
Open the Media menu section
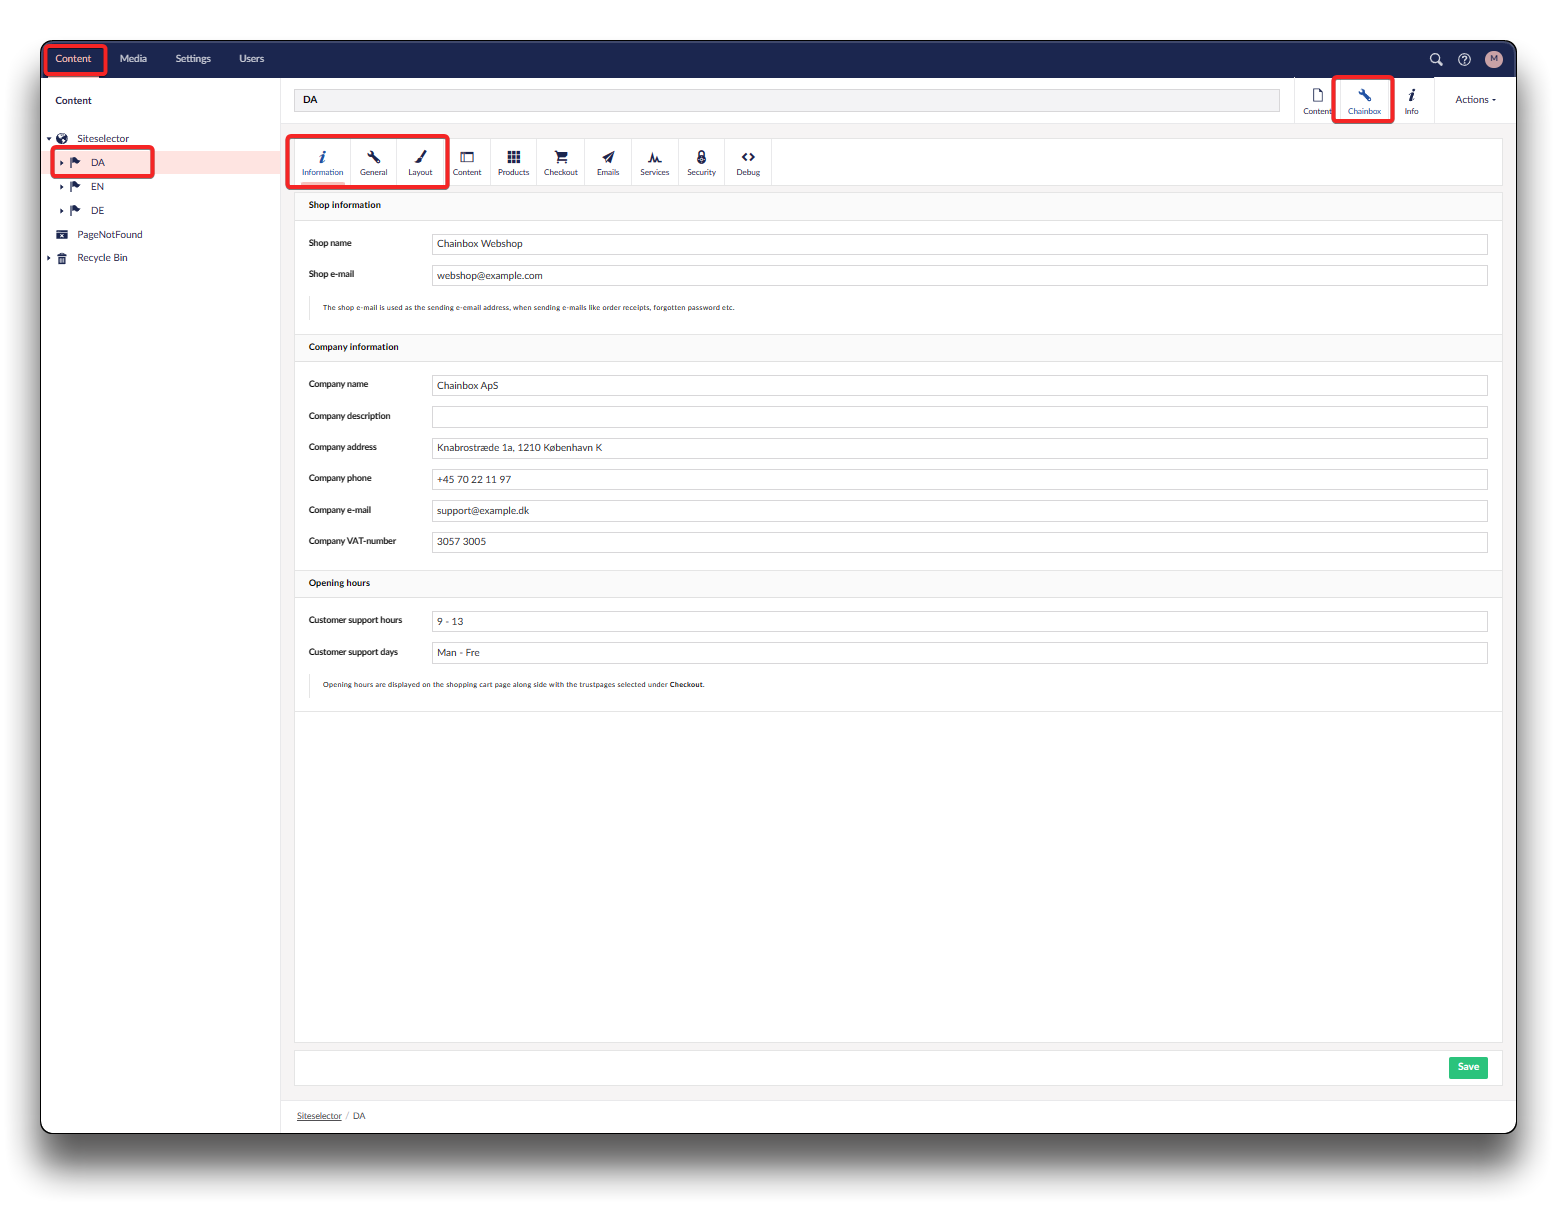click(133, 59)
